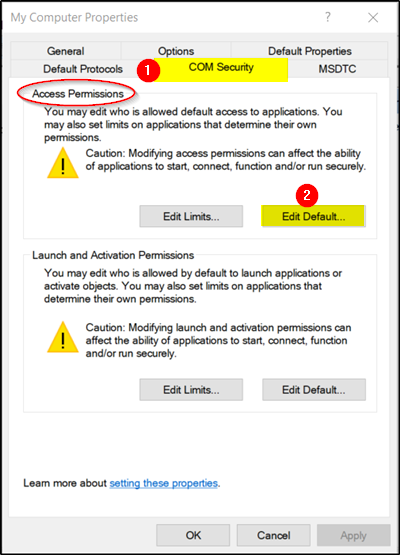Click the Apply button
The height and width of the screenshot is (555, 400).
(x=354, y=535)
